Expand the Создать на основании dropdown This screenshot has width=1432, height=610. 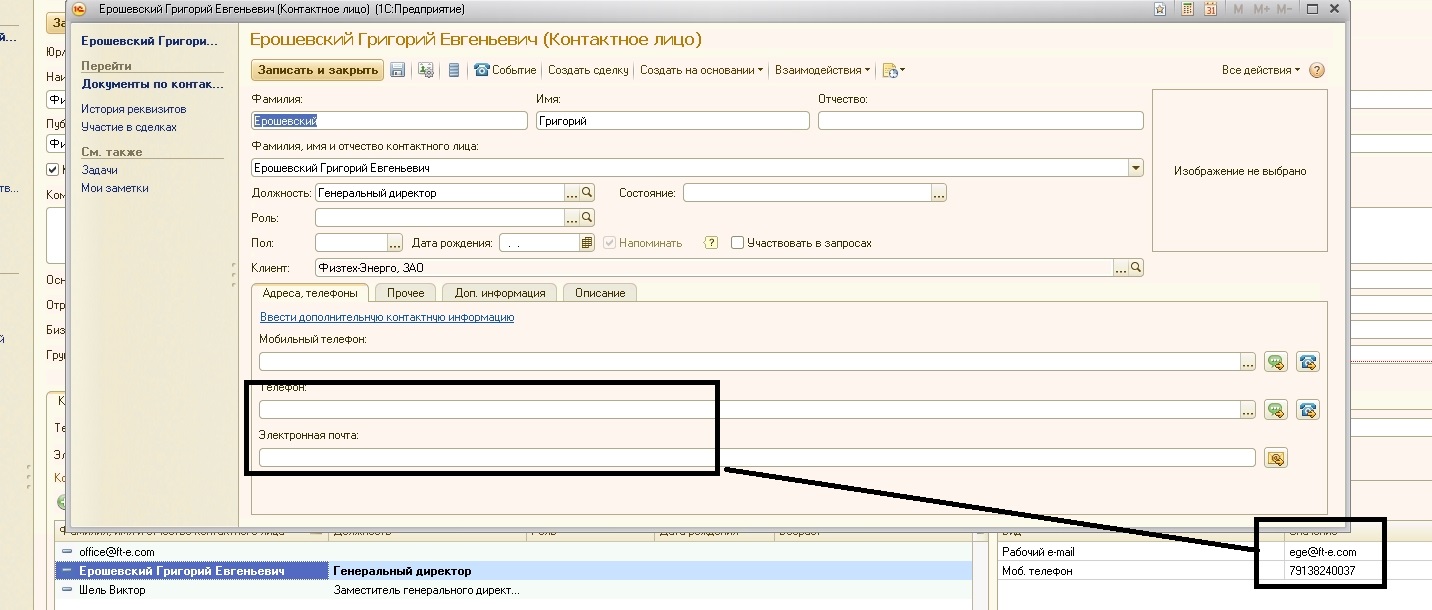[x=701, y=70]
